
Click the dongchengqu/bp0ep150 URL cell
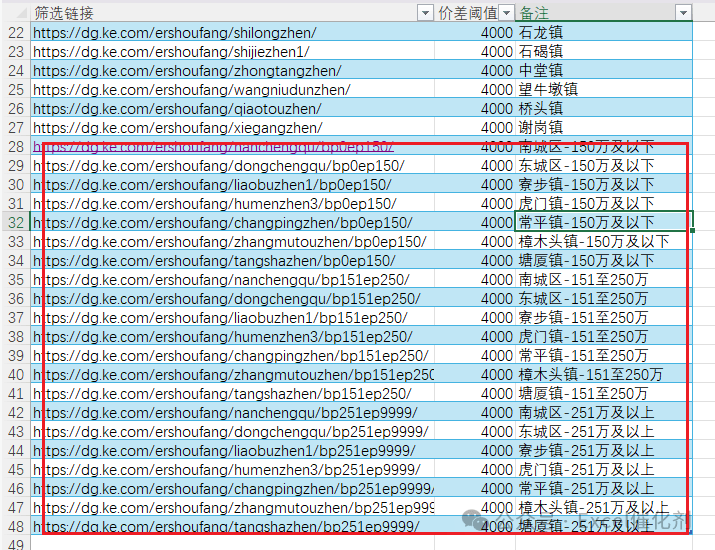(x=232, y=166)
